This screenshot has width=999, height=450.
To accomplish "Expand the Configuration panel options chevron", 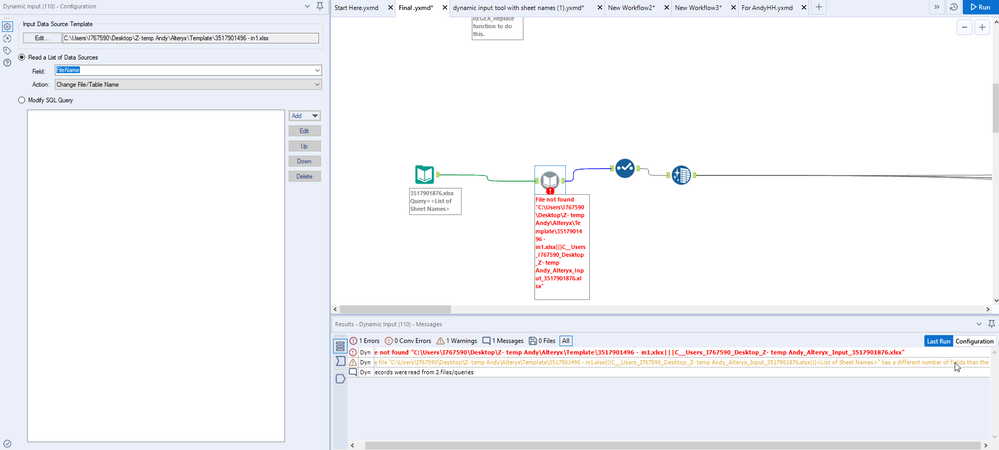I will point(307,6).
